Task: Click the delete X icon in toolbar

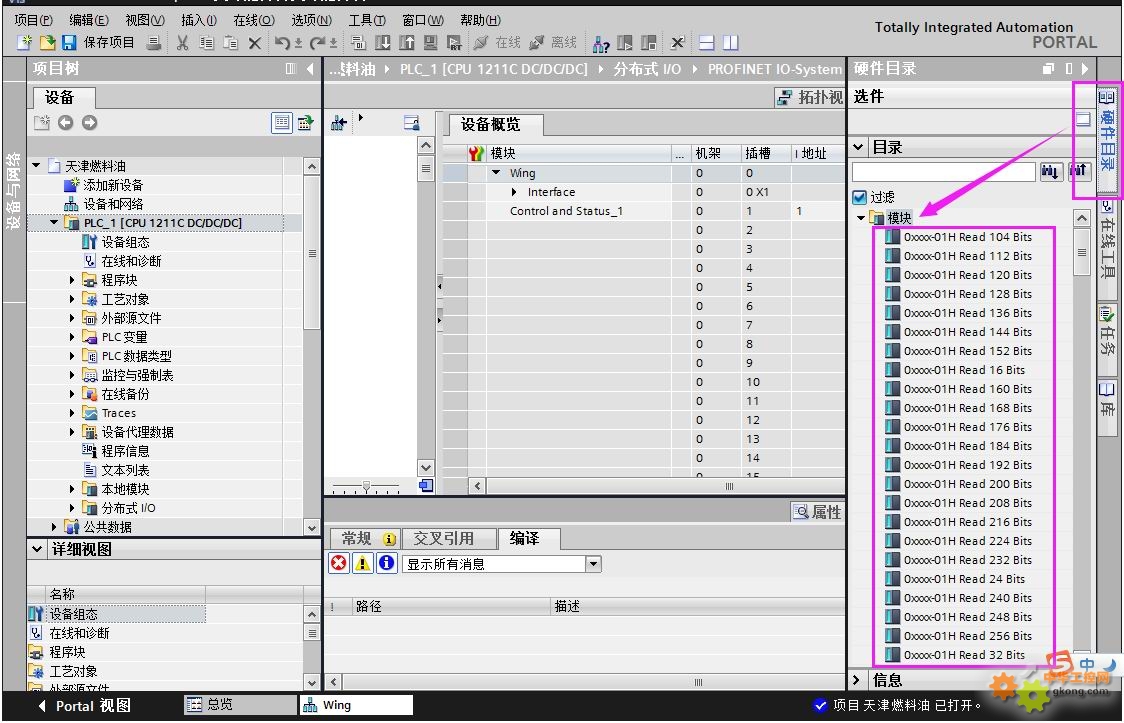Action: click(x=254, y=43)
